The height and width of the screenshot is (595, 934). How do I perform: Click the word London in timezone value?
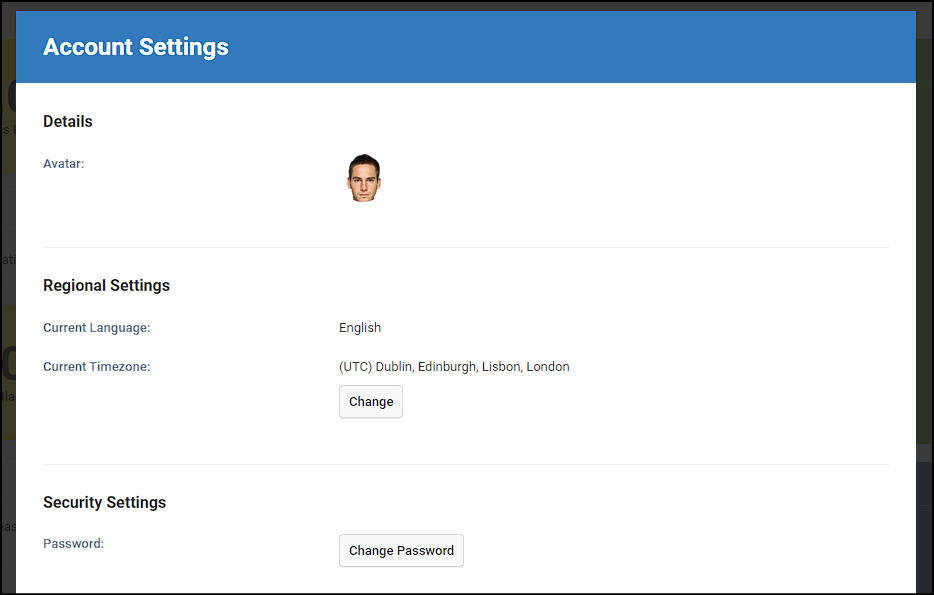point(548,367)
